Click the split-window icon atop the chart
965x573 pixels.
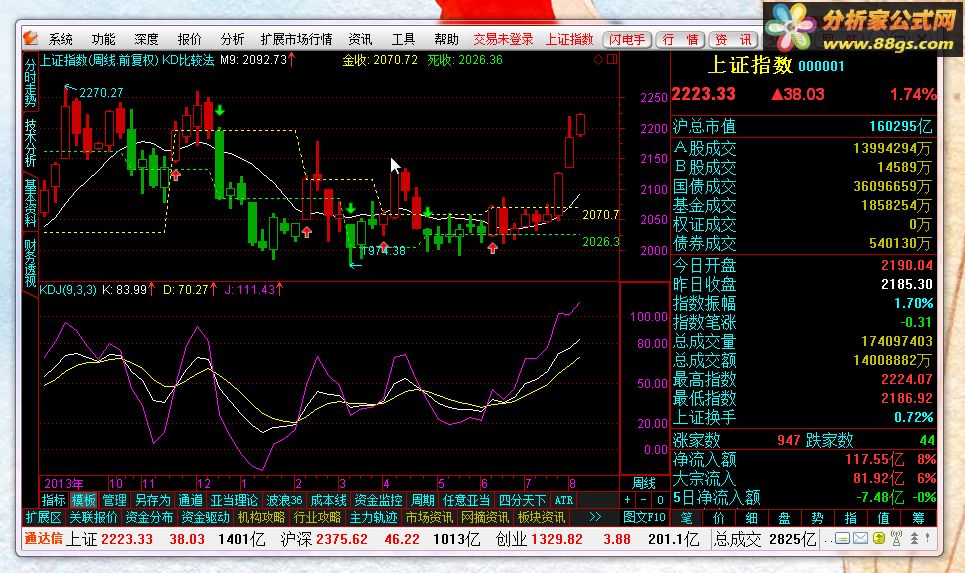[612, 59]
